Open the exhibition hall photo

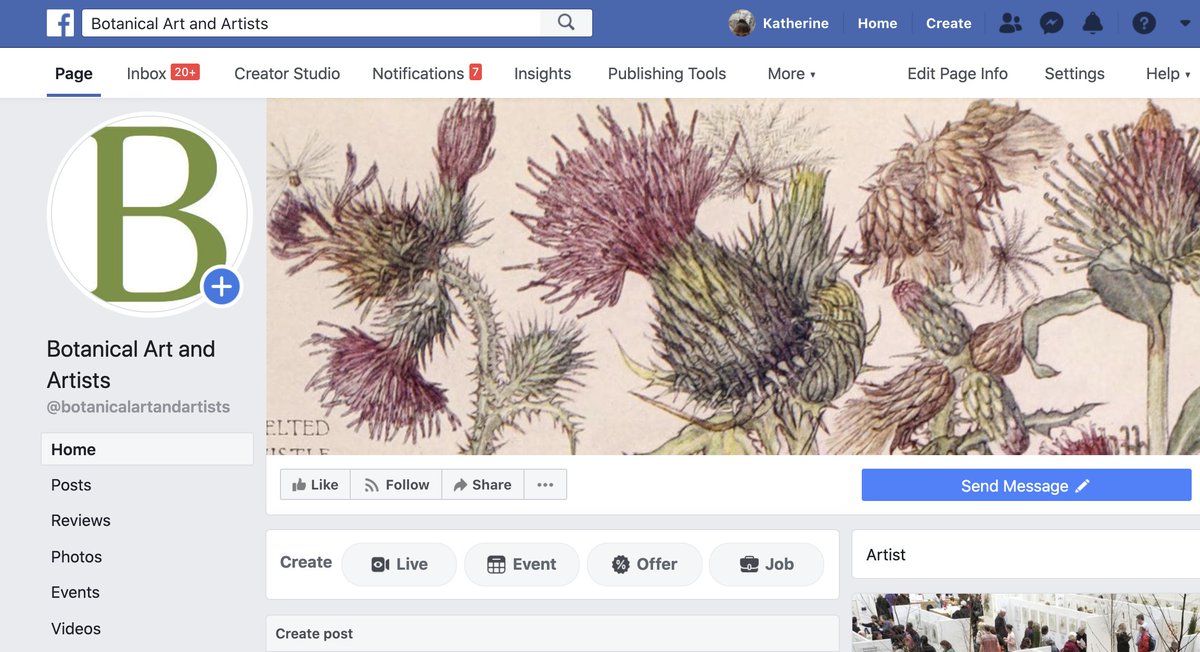[1026, 623]
